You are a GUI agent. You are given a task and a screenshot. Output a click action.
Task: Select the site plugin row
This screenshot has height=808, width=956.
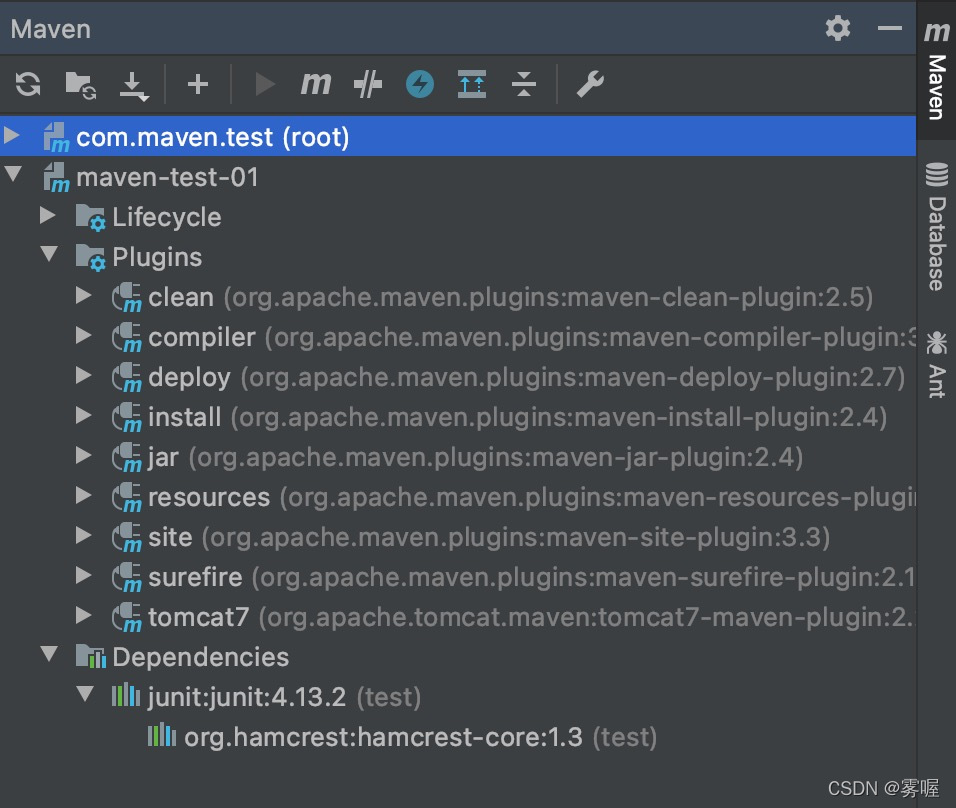pos(458,537)
